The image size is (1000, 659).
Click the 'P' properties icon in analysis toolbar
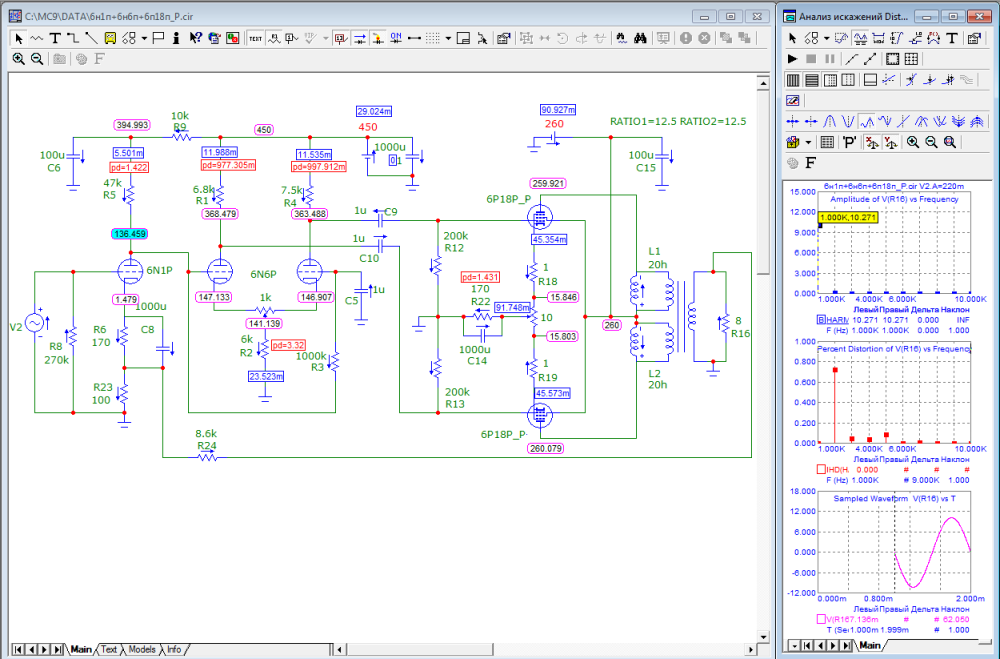tap(849, 142)
